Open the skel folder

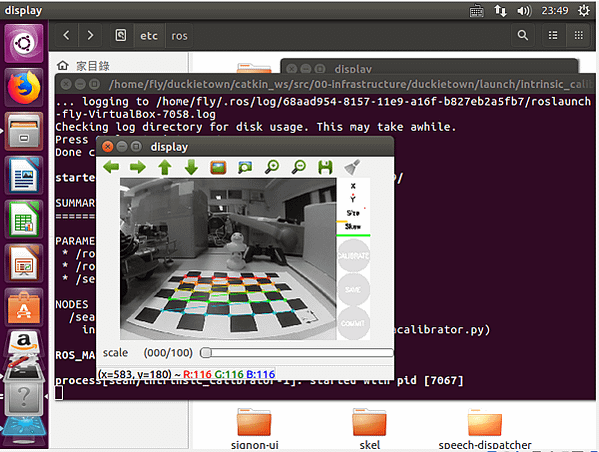tap(369, 429)
